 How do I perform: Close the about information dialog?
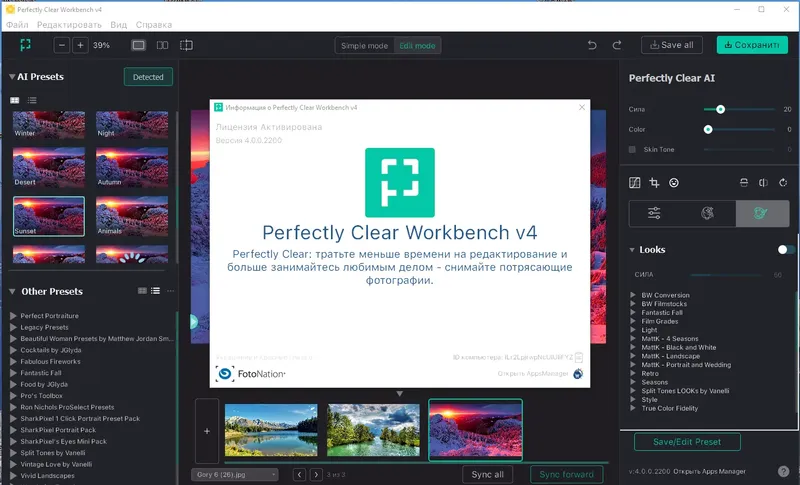coord(582,107)
